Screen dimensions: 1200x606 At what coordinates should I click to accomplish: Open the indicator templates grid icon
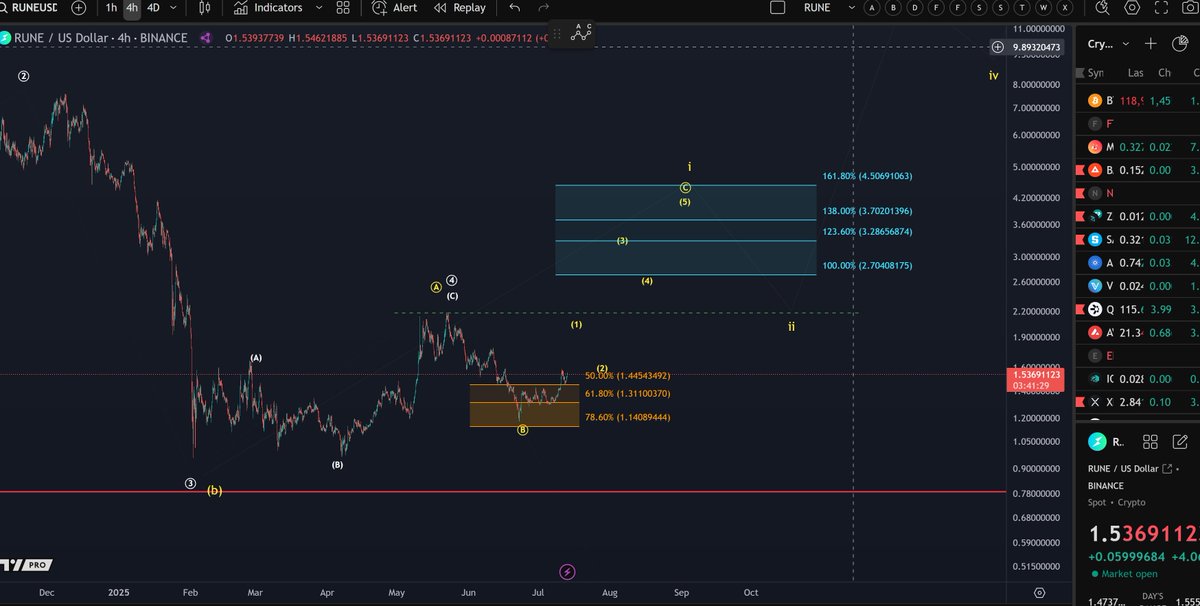pyautogui.click(x=343, y=7)
